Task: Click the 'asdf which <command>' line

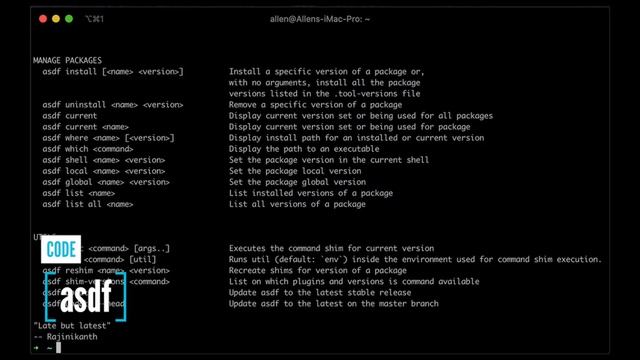Action: point(88,149)
